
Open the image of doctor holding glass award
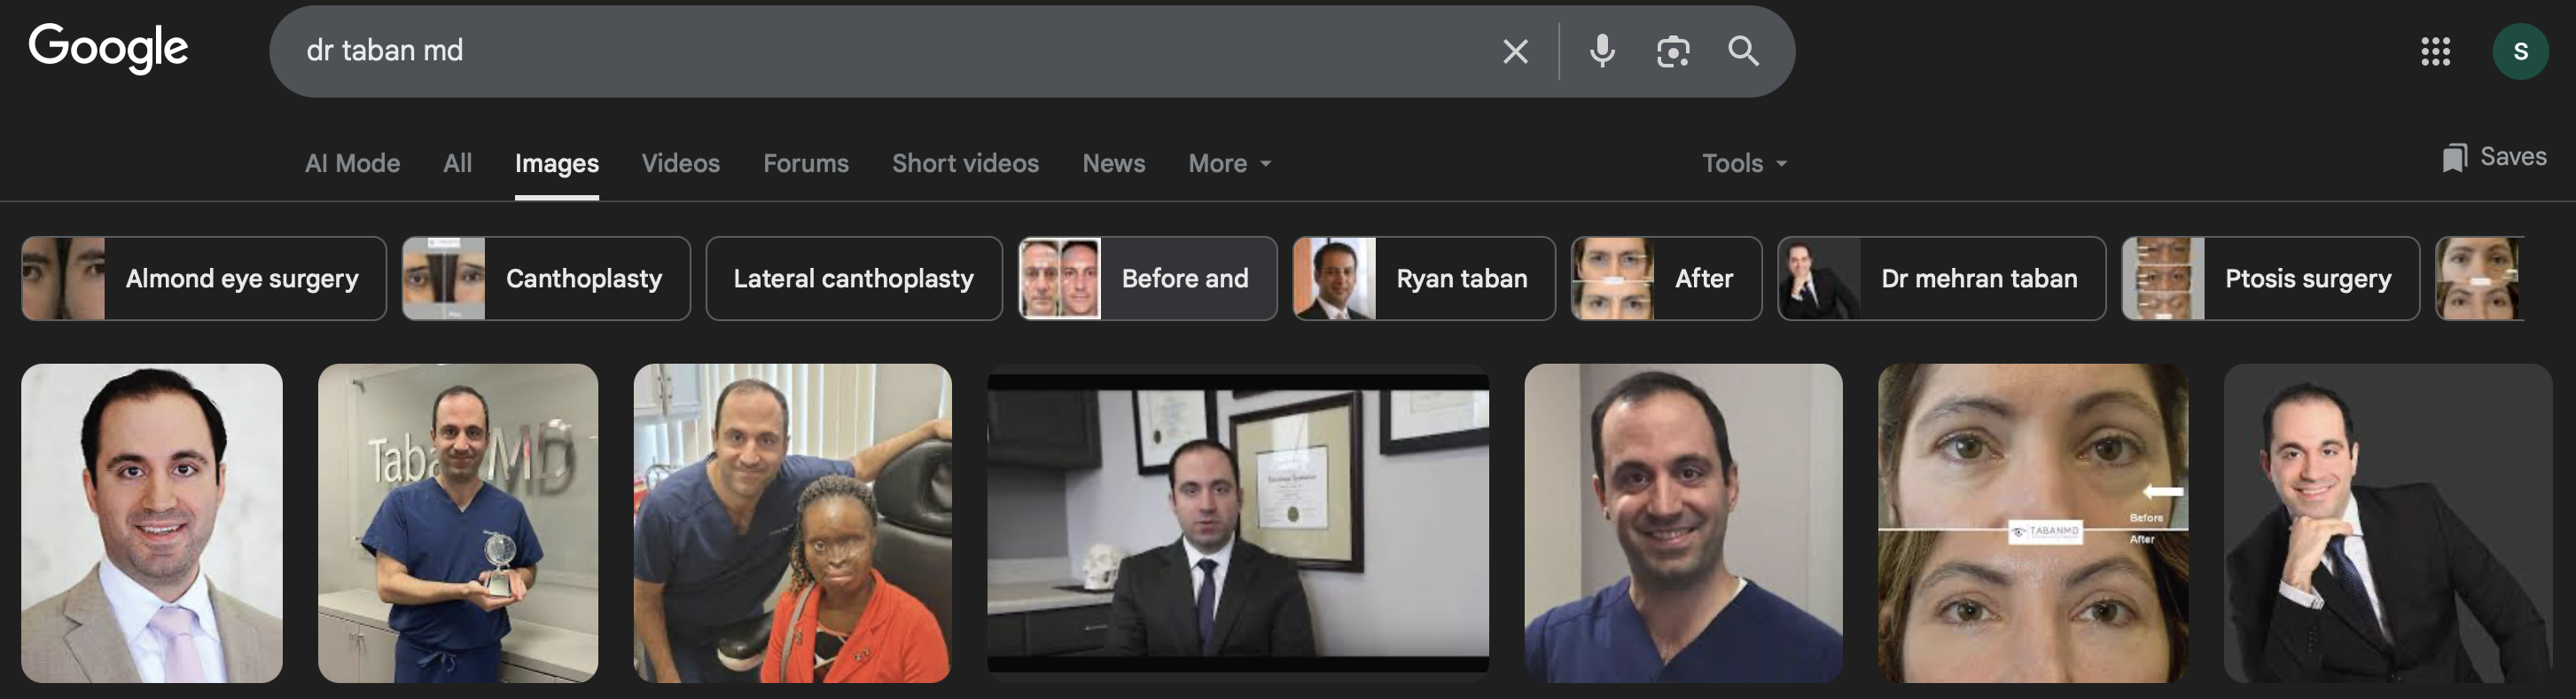pos(458,523)
